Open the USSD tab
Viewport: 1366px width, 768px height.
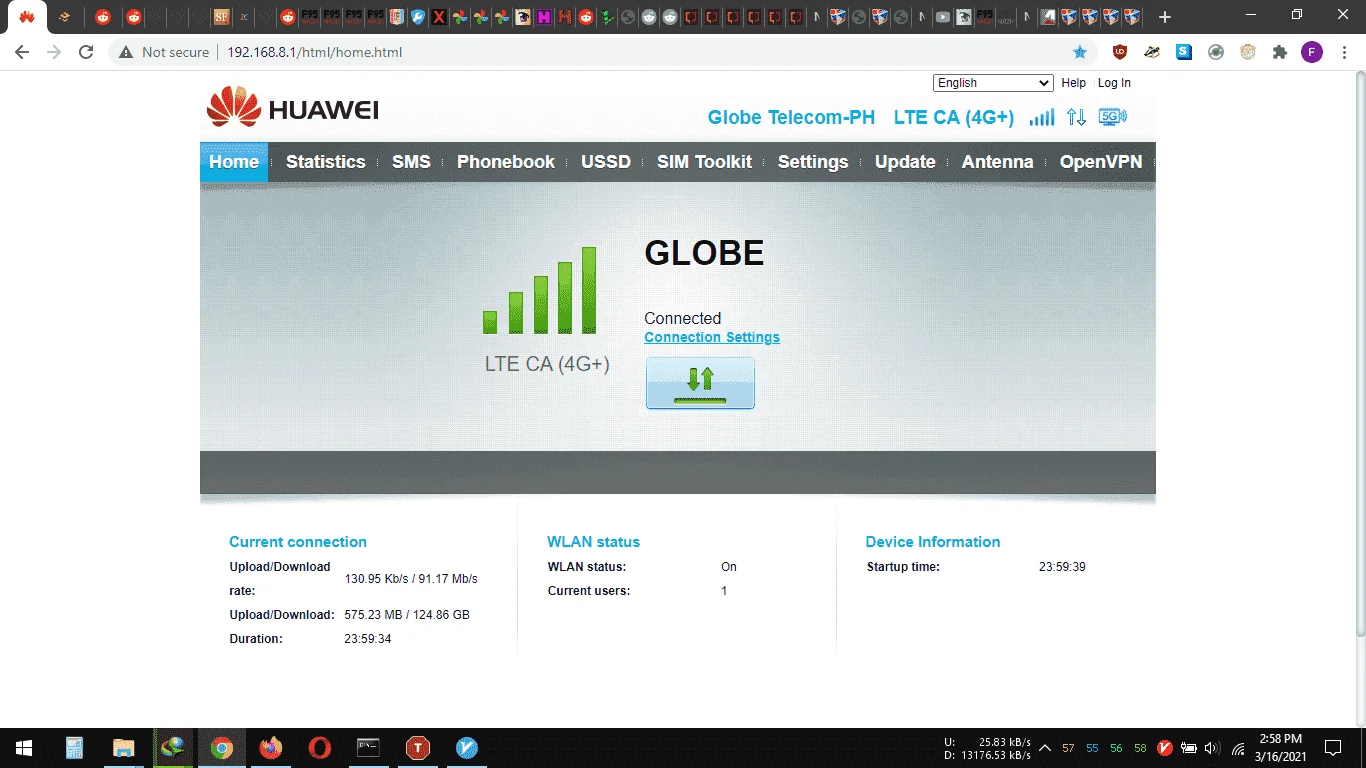pyautogui.click(x=606, y=162)
